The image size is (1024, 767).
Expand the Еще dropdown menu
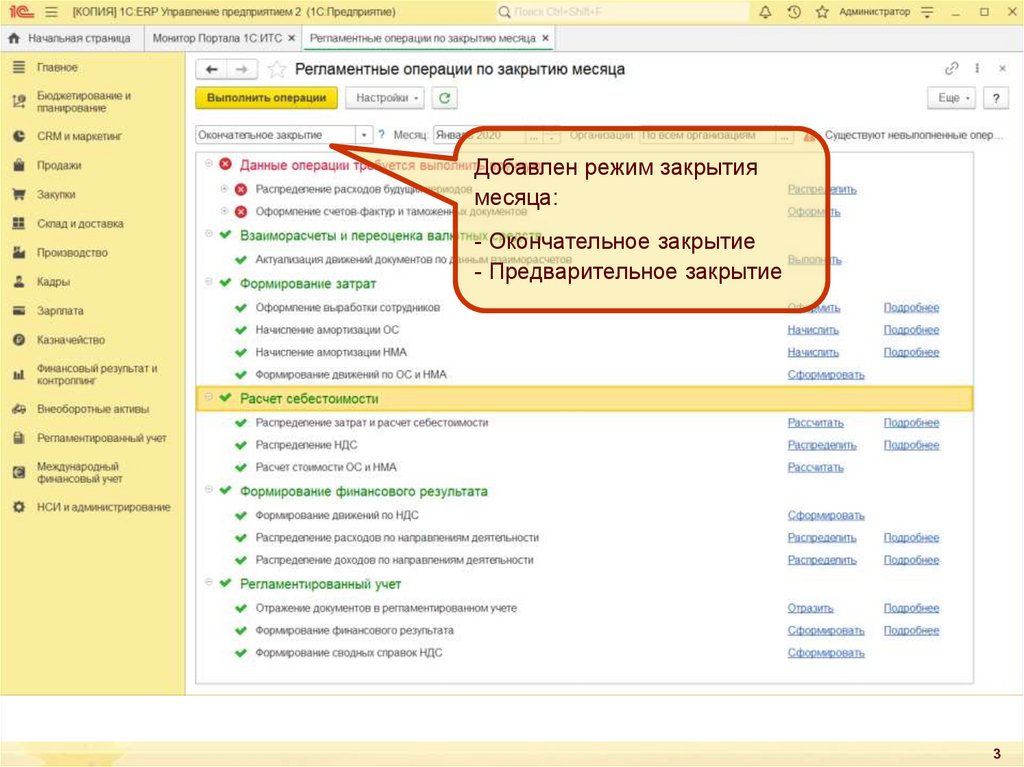click(953, 98)
